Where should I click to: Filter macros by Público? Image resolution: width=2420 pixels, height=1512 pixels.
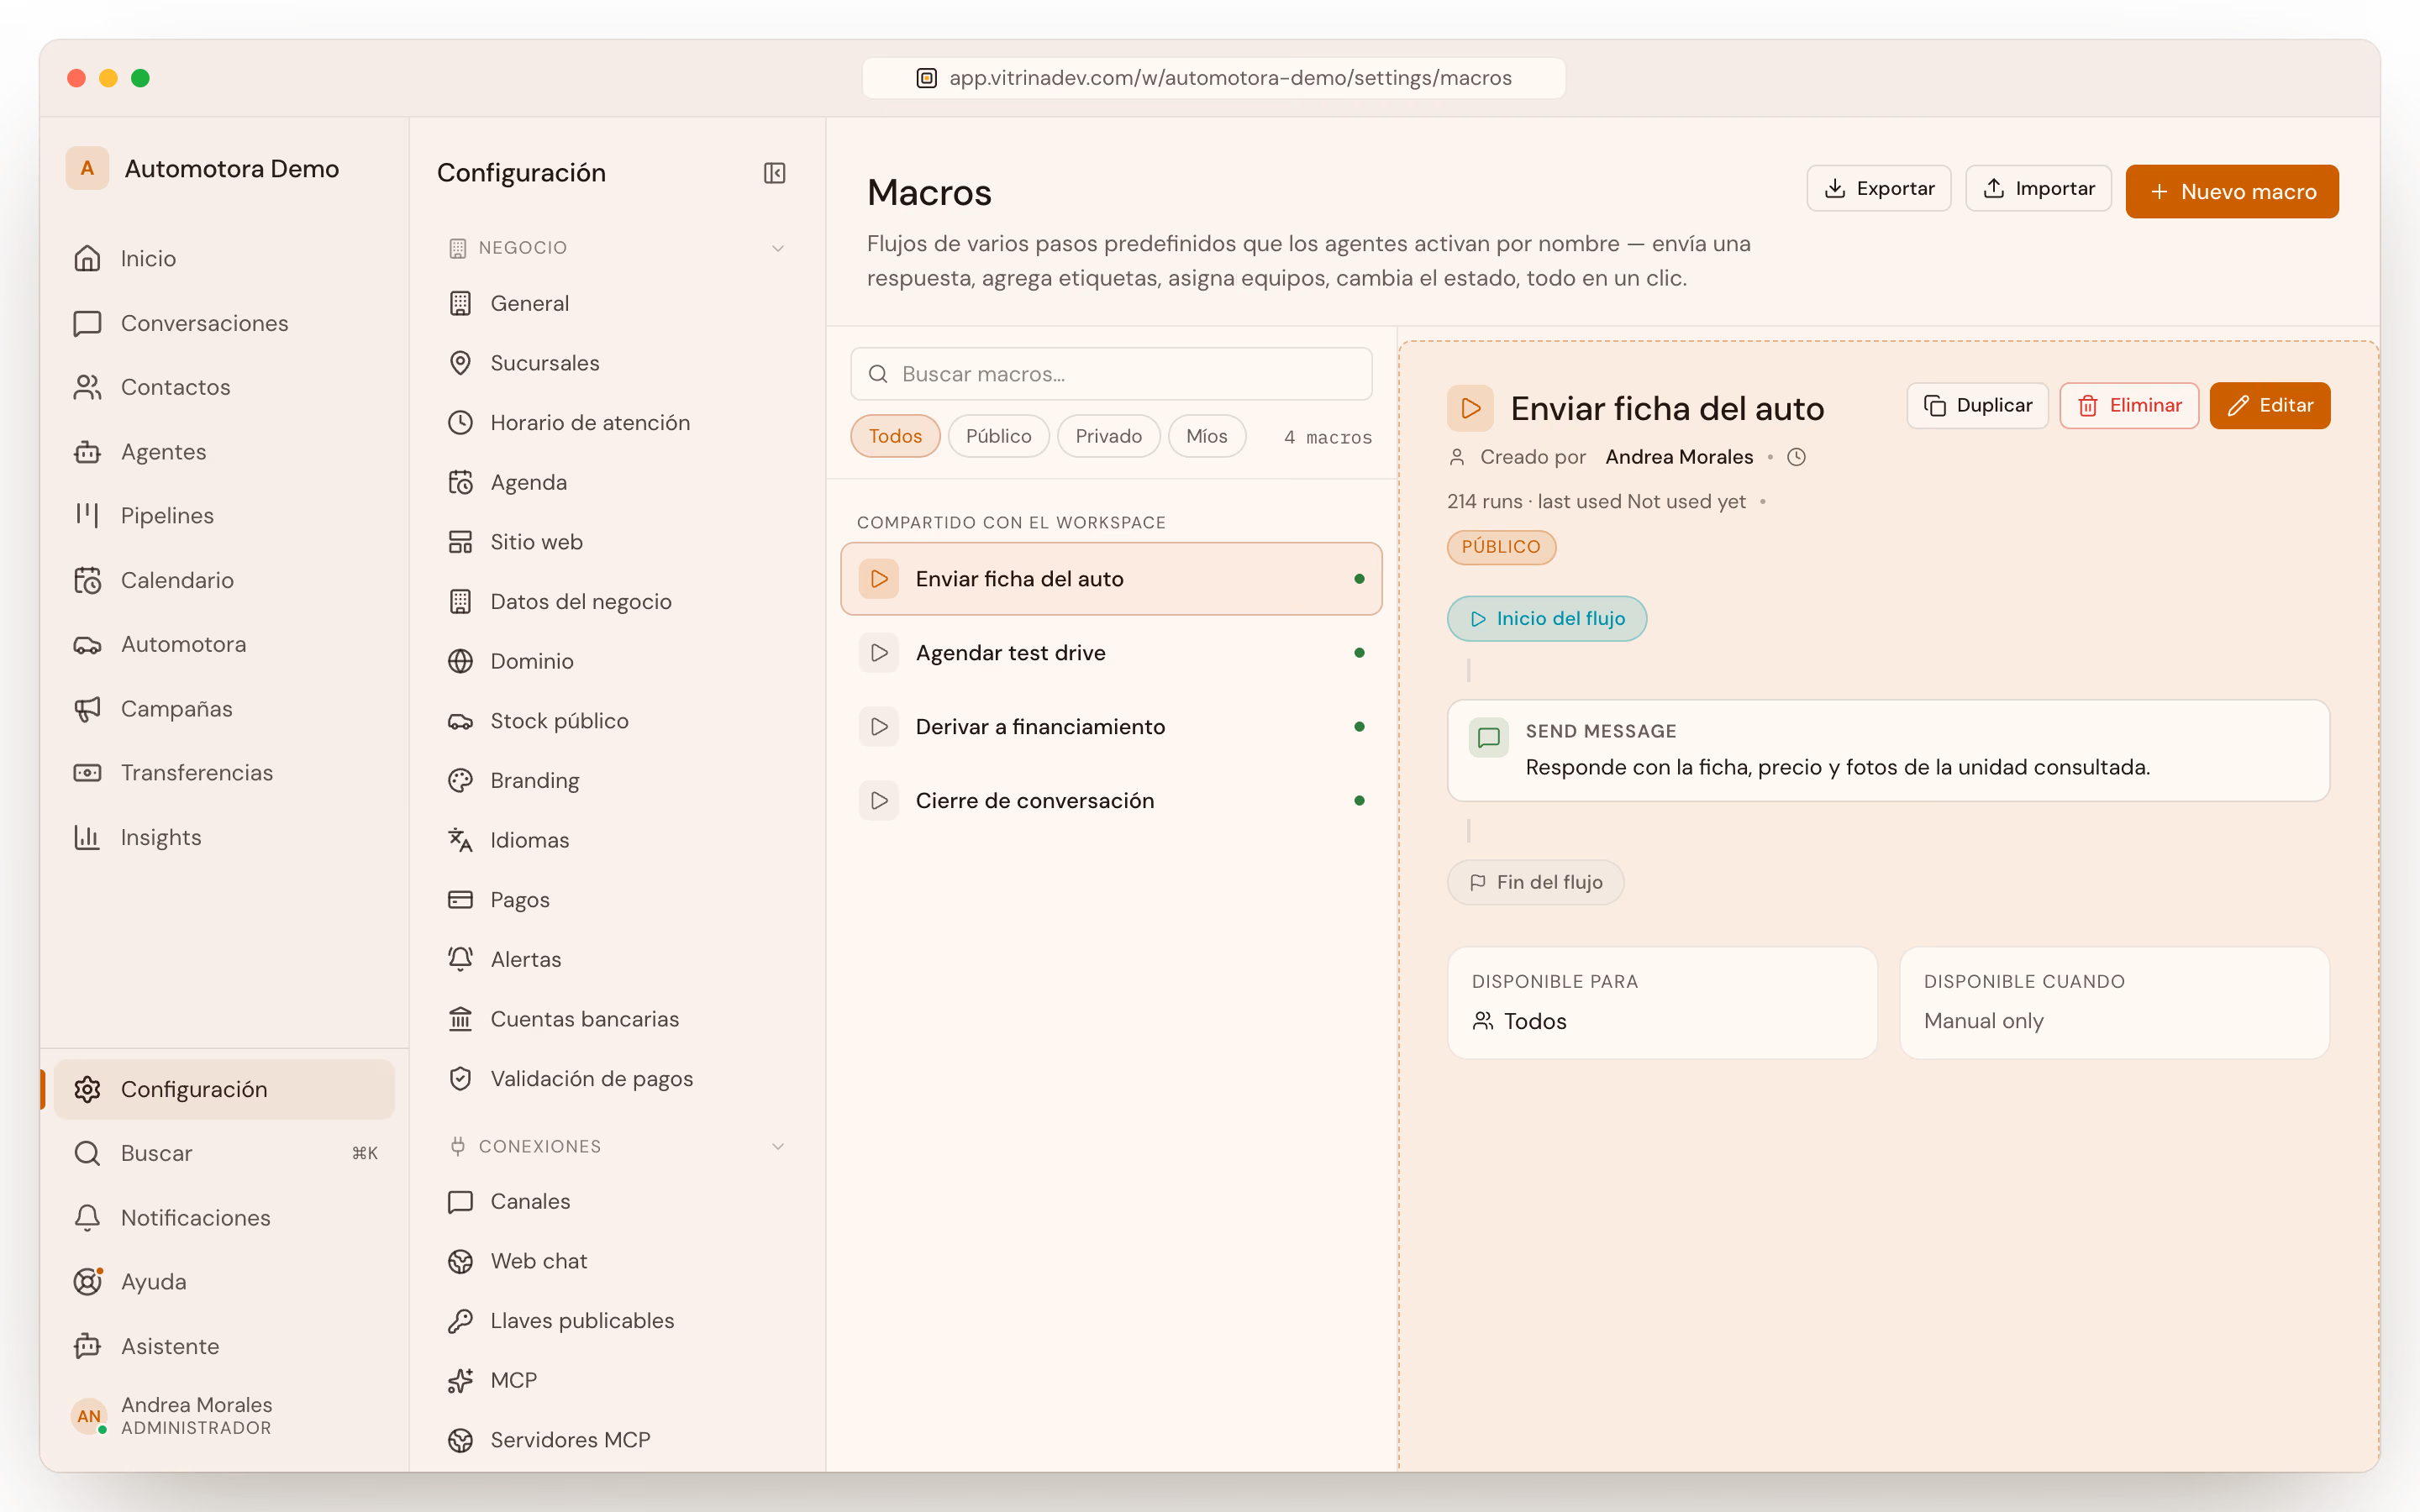pyautogui.click(x=998, y=436)
